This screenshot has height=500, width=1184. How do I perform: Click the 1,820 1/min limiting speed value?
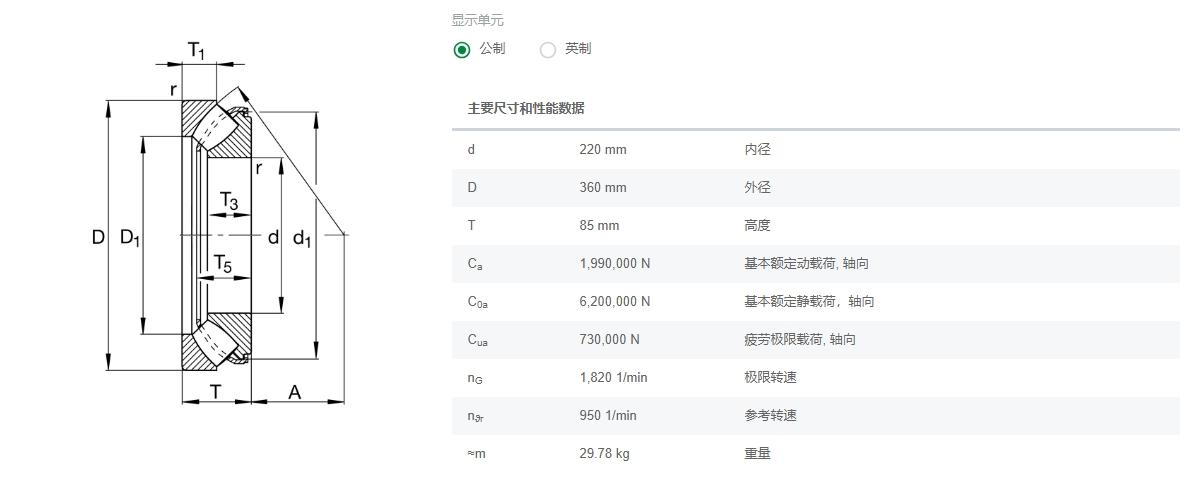613,378
